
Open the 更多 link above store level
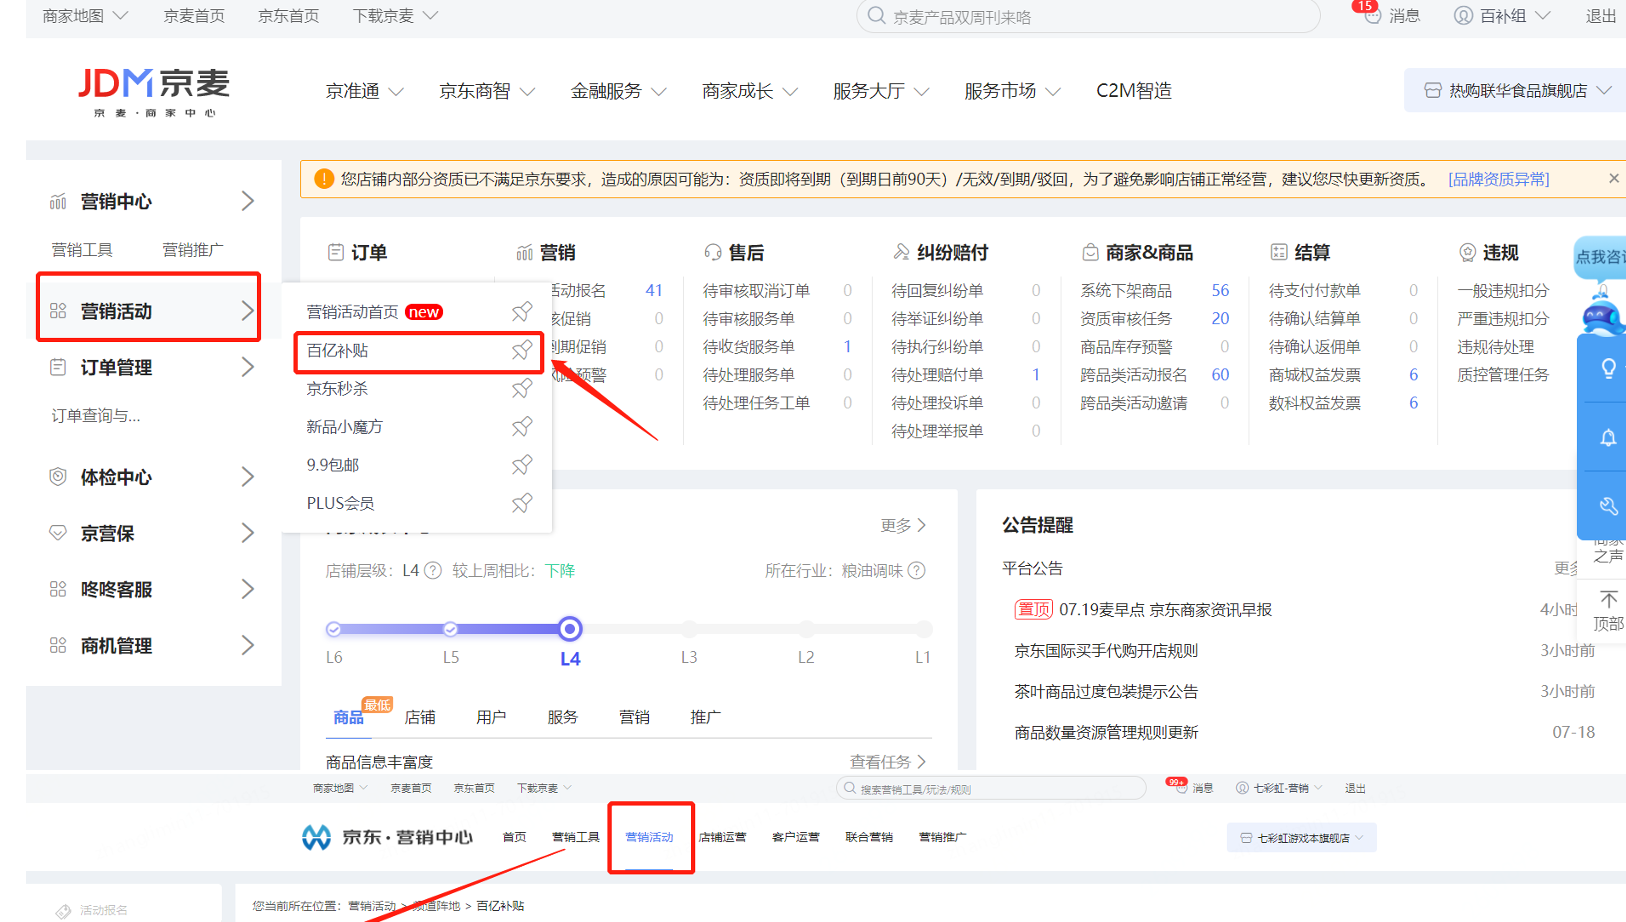click(904, 525)
